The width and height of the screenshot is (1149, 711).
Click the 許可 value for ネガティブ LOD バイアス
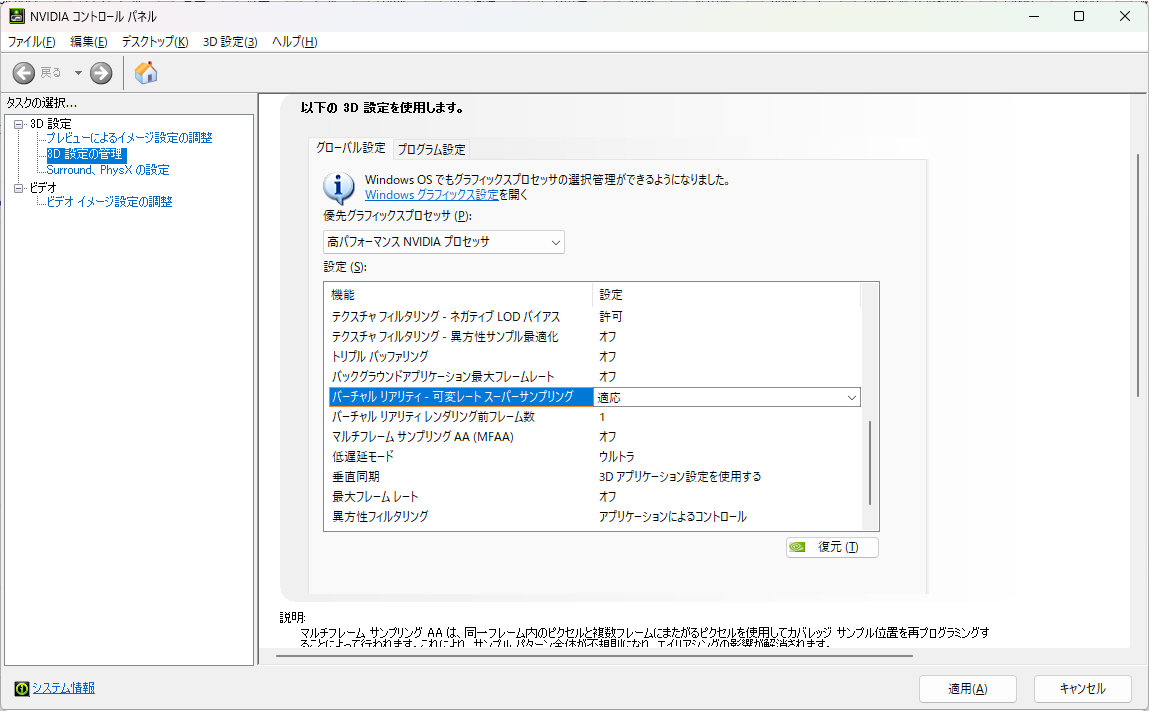tap(610, 317)
